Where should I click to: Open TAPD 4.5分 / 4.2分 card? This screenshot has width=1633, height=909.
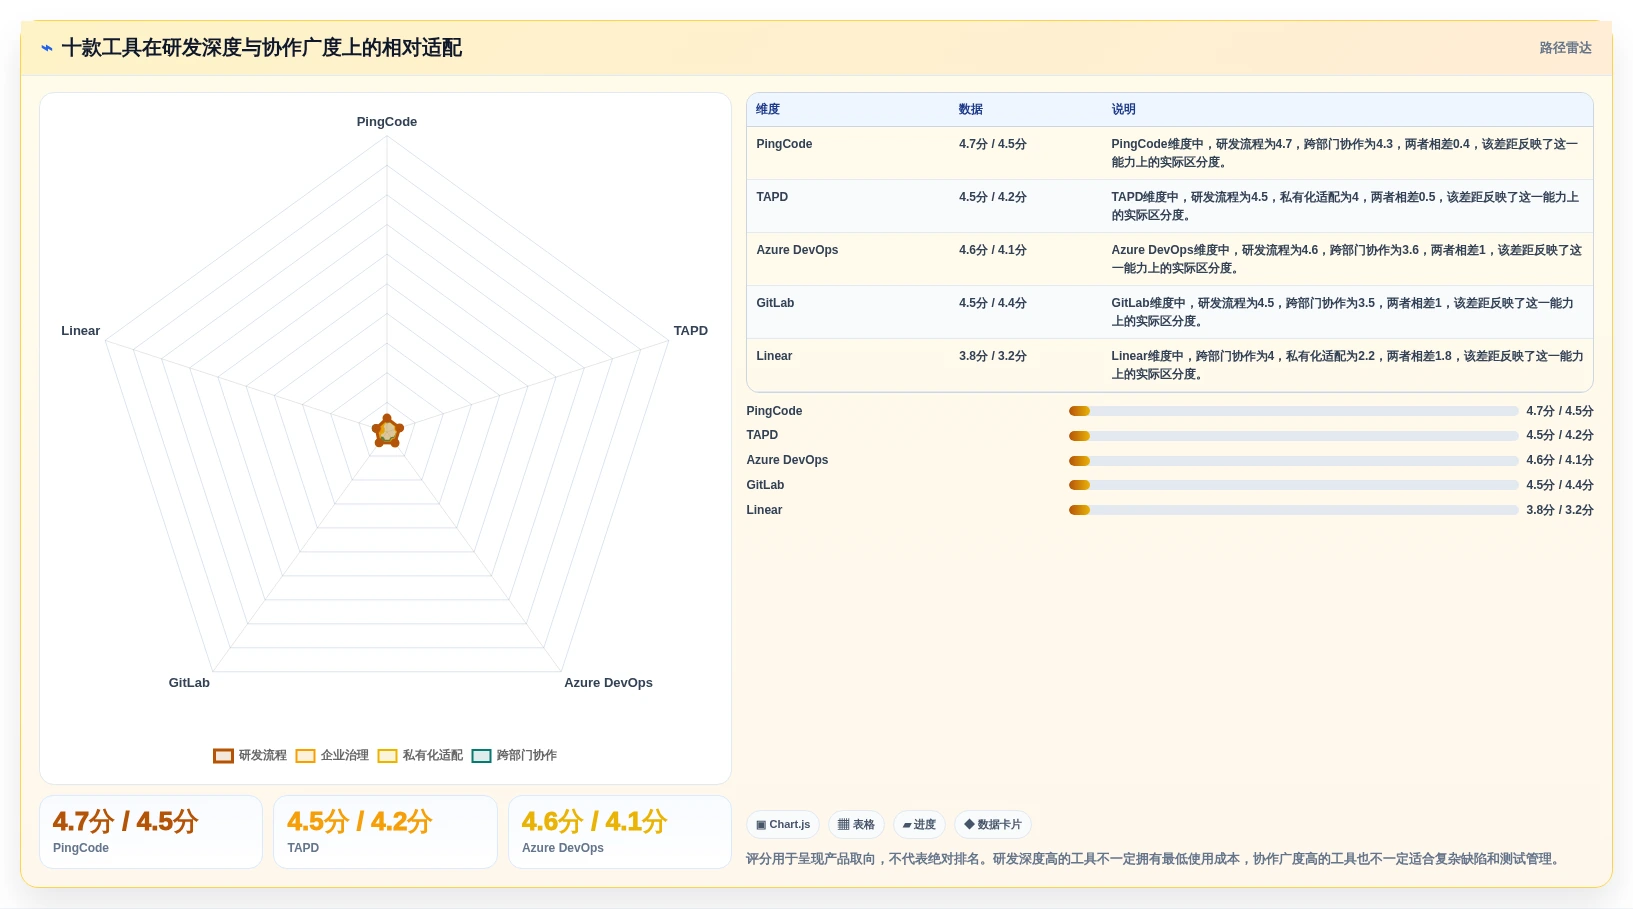385,832
